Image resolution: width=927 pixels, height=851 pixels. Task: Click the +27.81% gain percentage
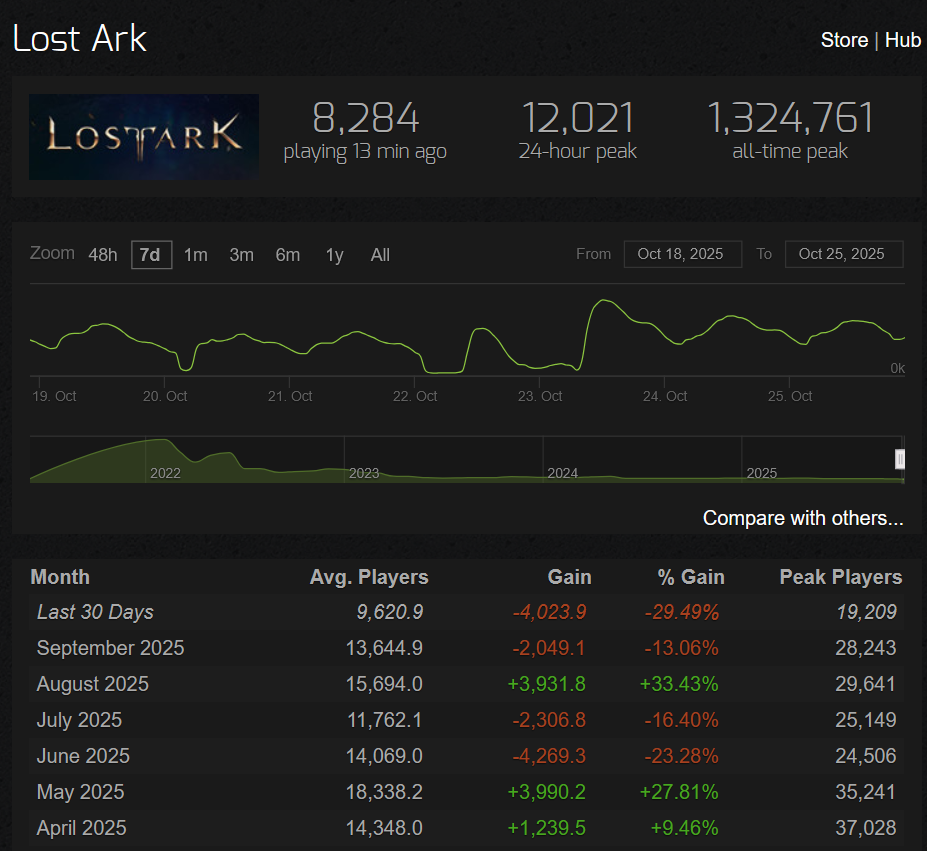tap(679, 792)
